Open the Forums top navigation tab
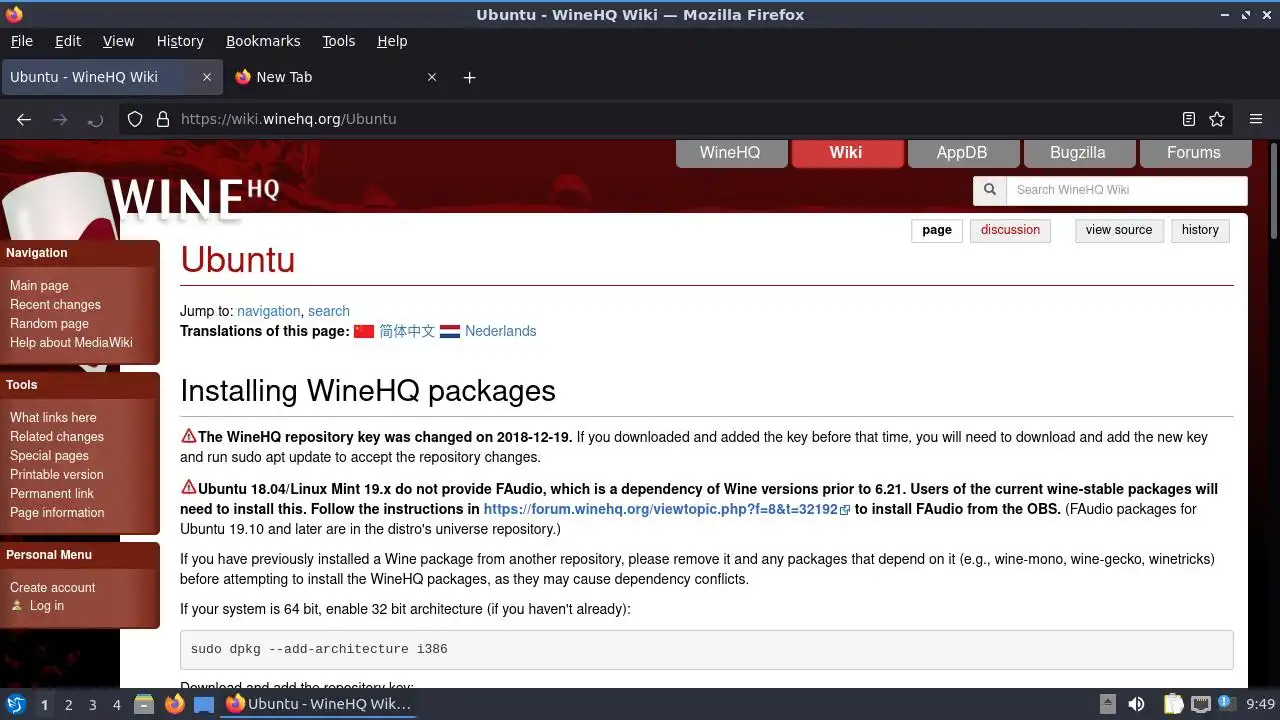Viewport: 1280px width, 720px height. [x=1194, y=153]
